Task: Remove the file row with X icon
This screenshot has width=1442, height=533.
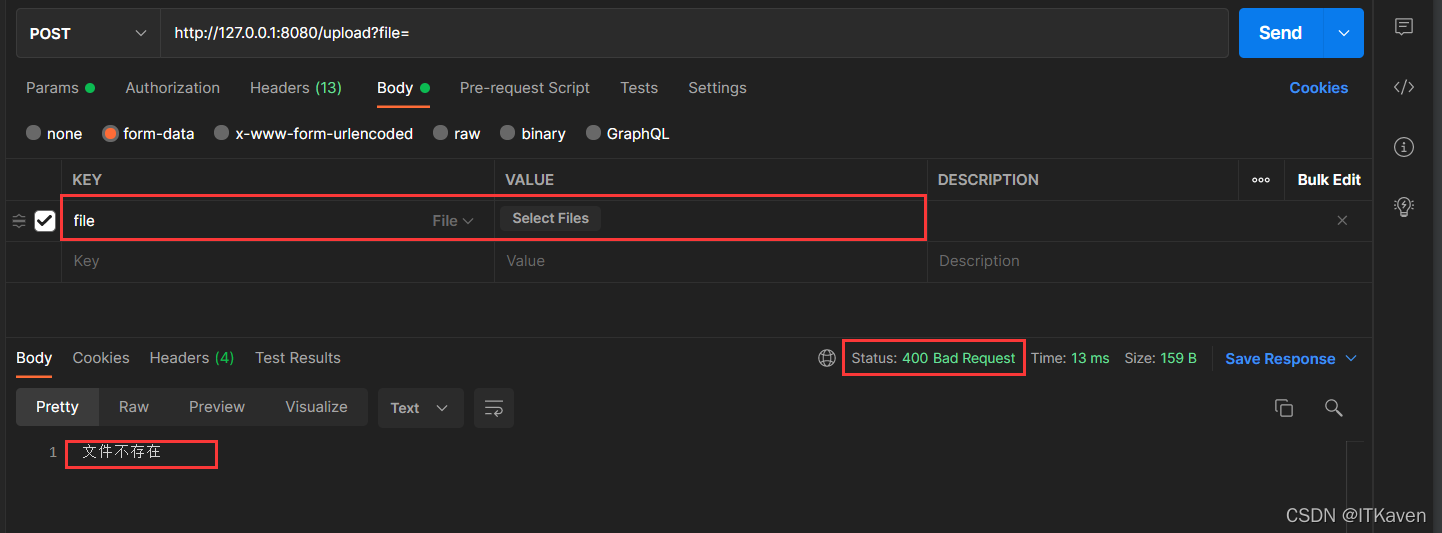Action: [1342, 221]
